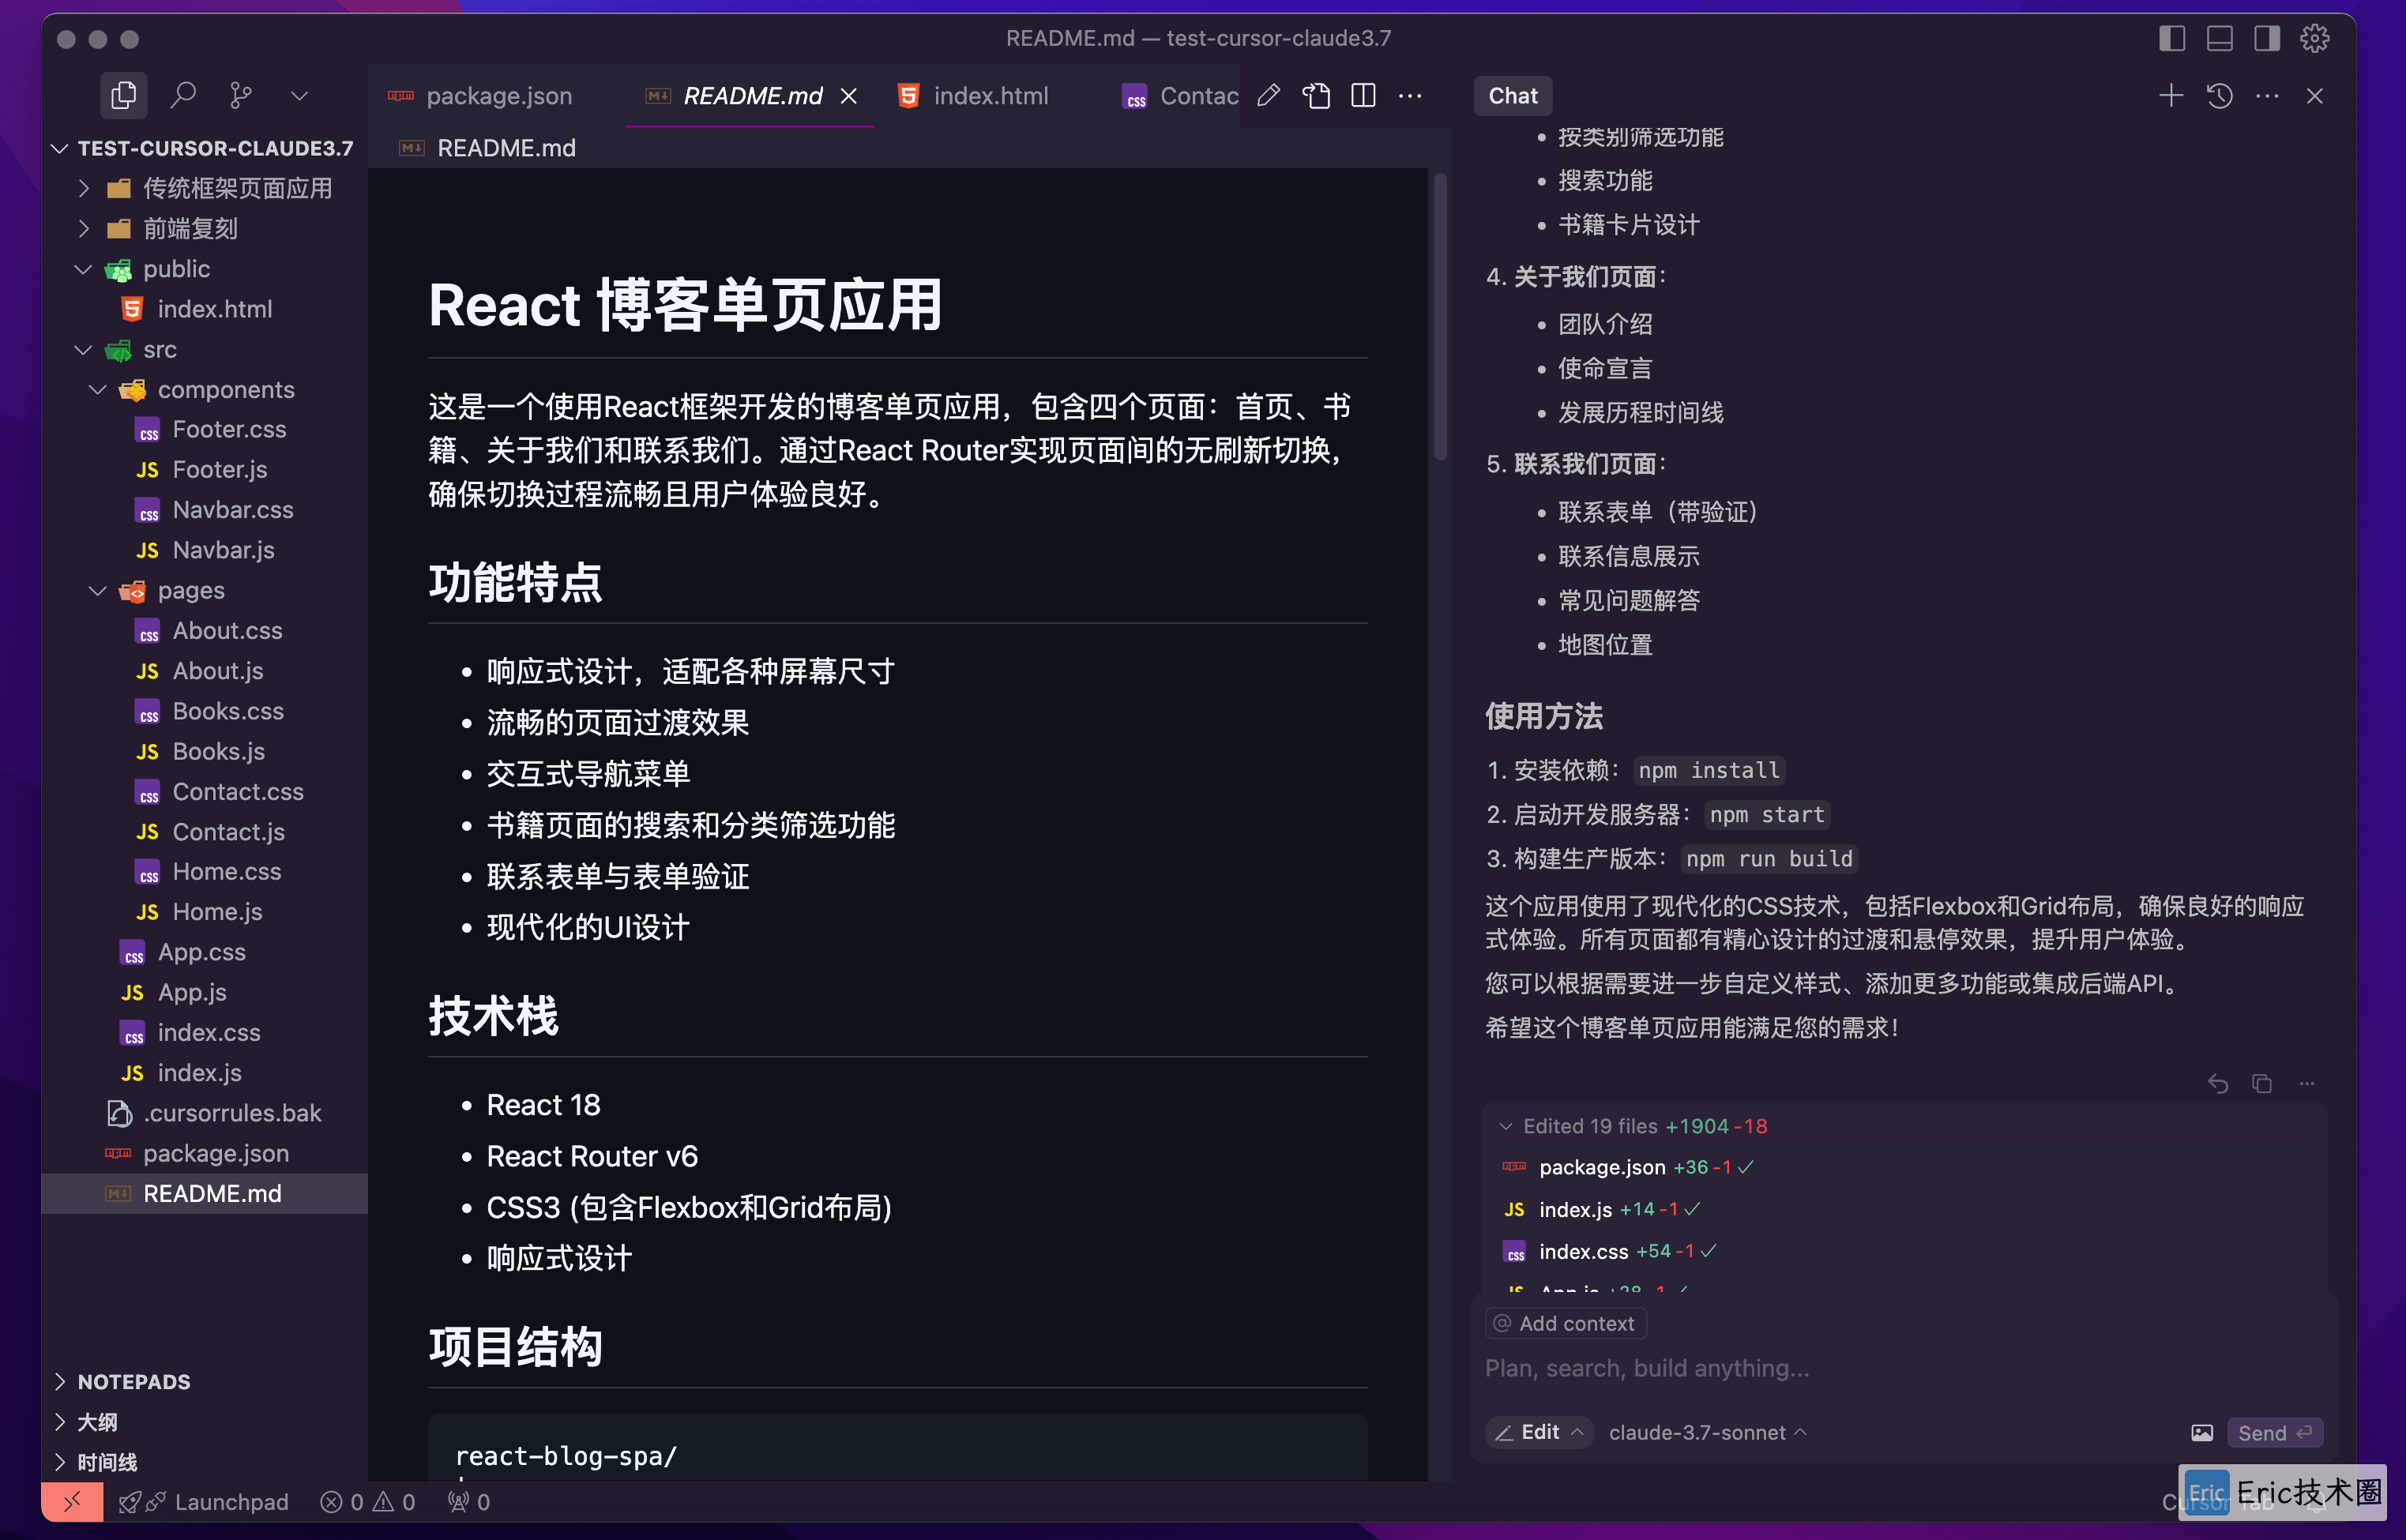Click revert arrow icon on message

[2217, 1083]
